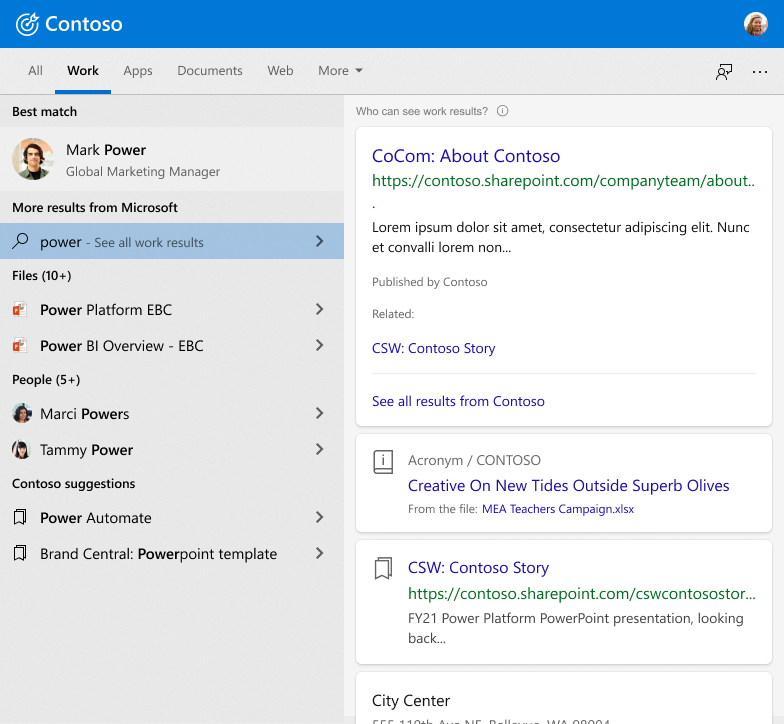Switch to the All tab
This screenshot has height=724, width=784.
[x=35, y=70]
